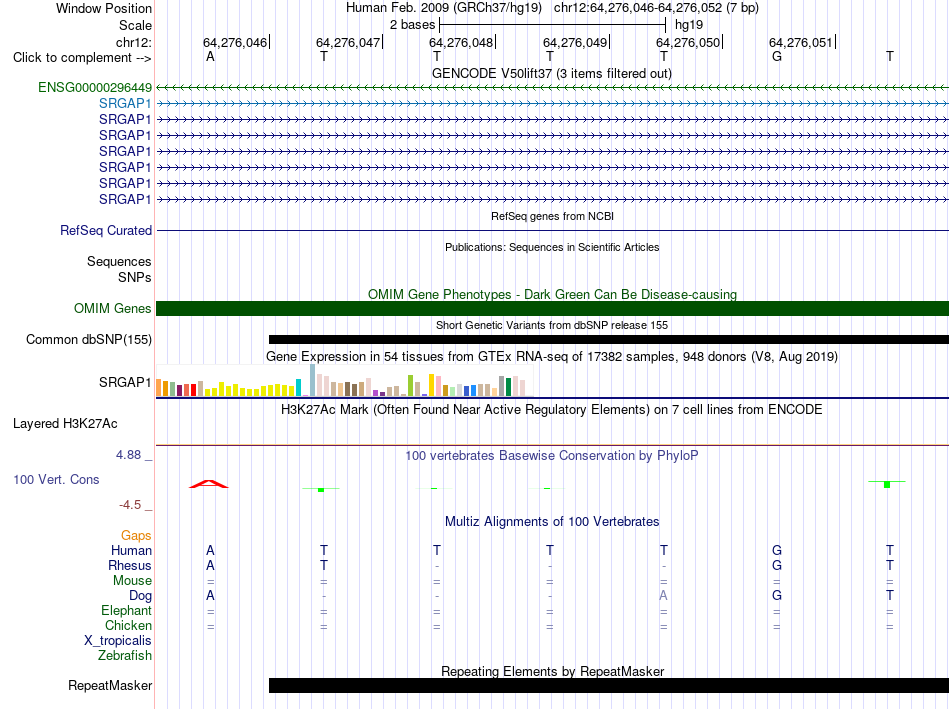The width and height of the screenshot is (950, 709).
Task: Click base 'G' in the complement sequence row
Action: (x=777, y=57)
